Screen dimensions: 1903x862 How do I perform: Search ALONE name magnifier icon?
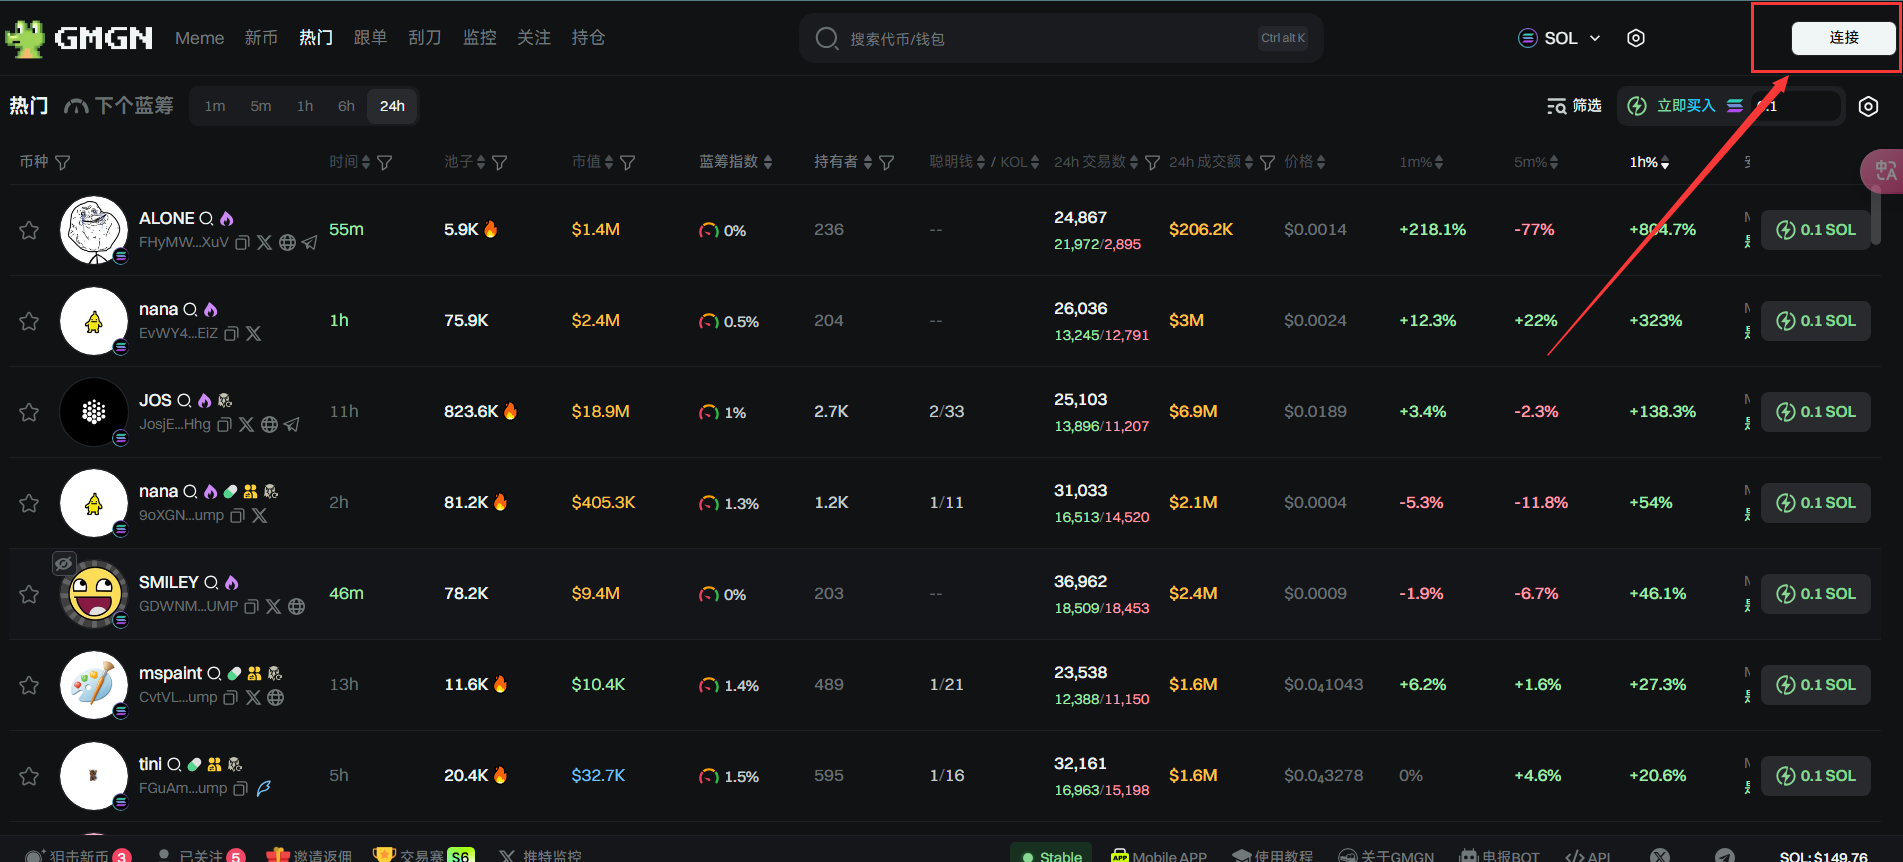pos(206,218)
